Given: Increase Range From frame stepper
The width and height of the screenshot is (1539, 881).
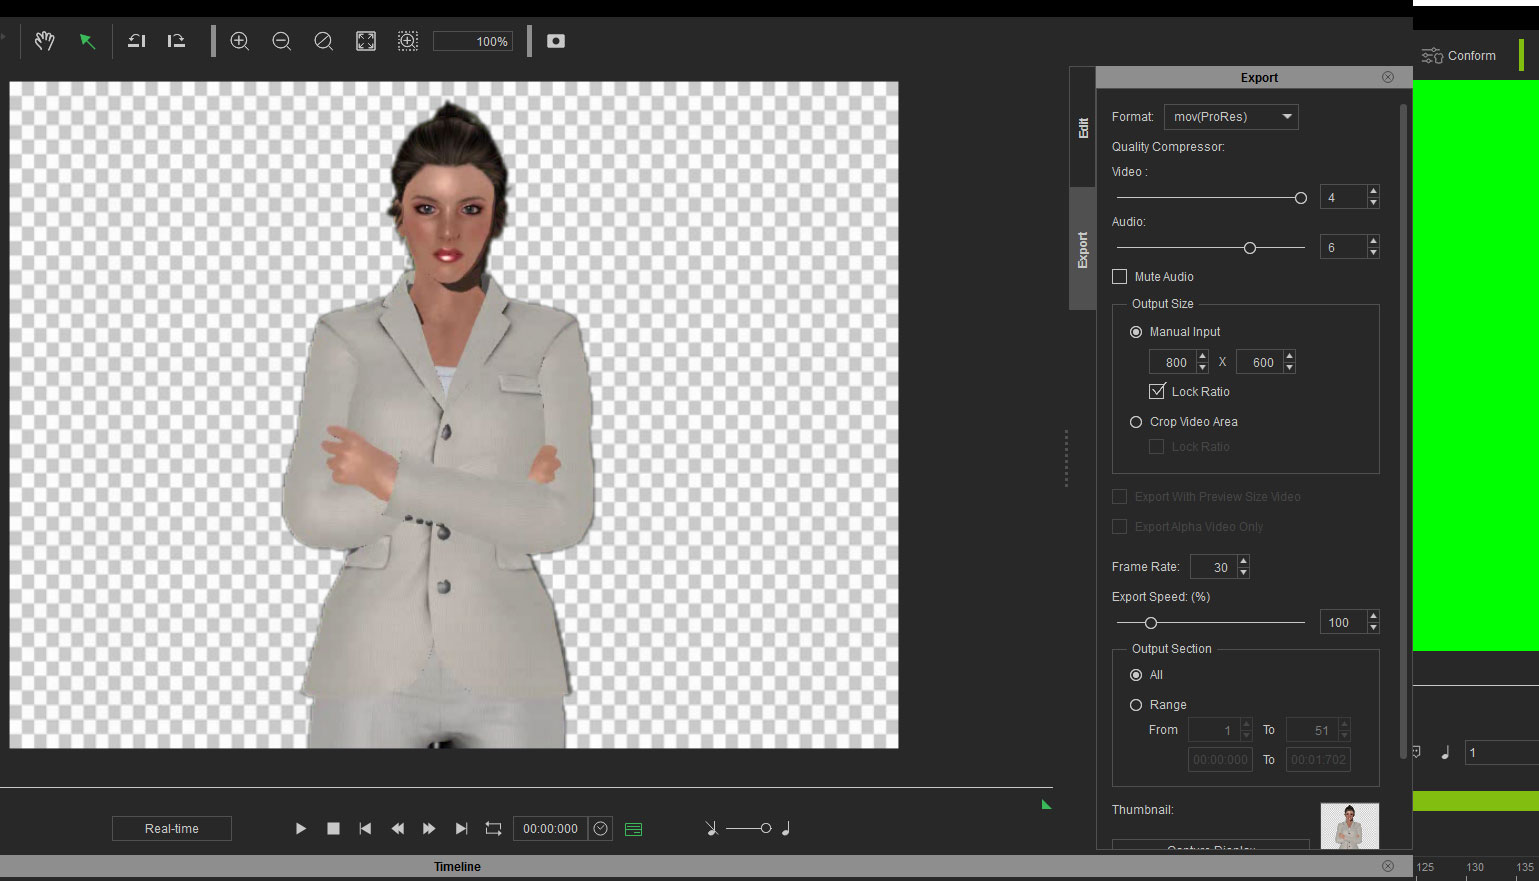Looking at the screenshot, I should coord(1246,724).
